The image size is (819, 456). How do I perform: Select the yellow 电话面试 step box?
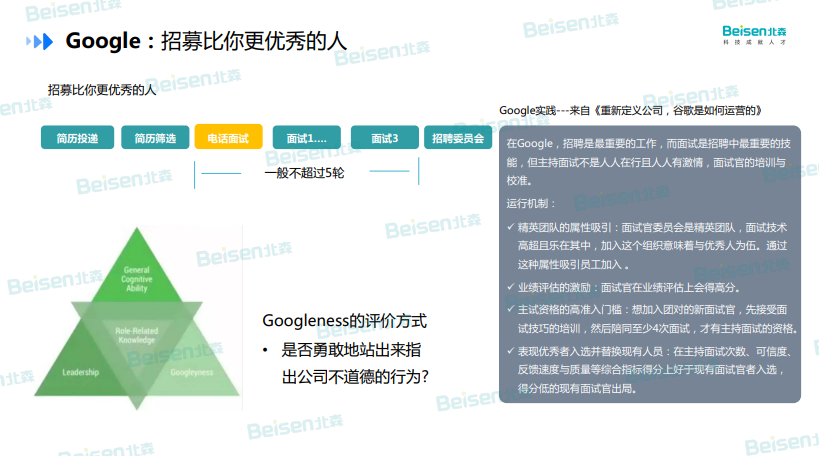(x=228, y=137)
